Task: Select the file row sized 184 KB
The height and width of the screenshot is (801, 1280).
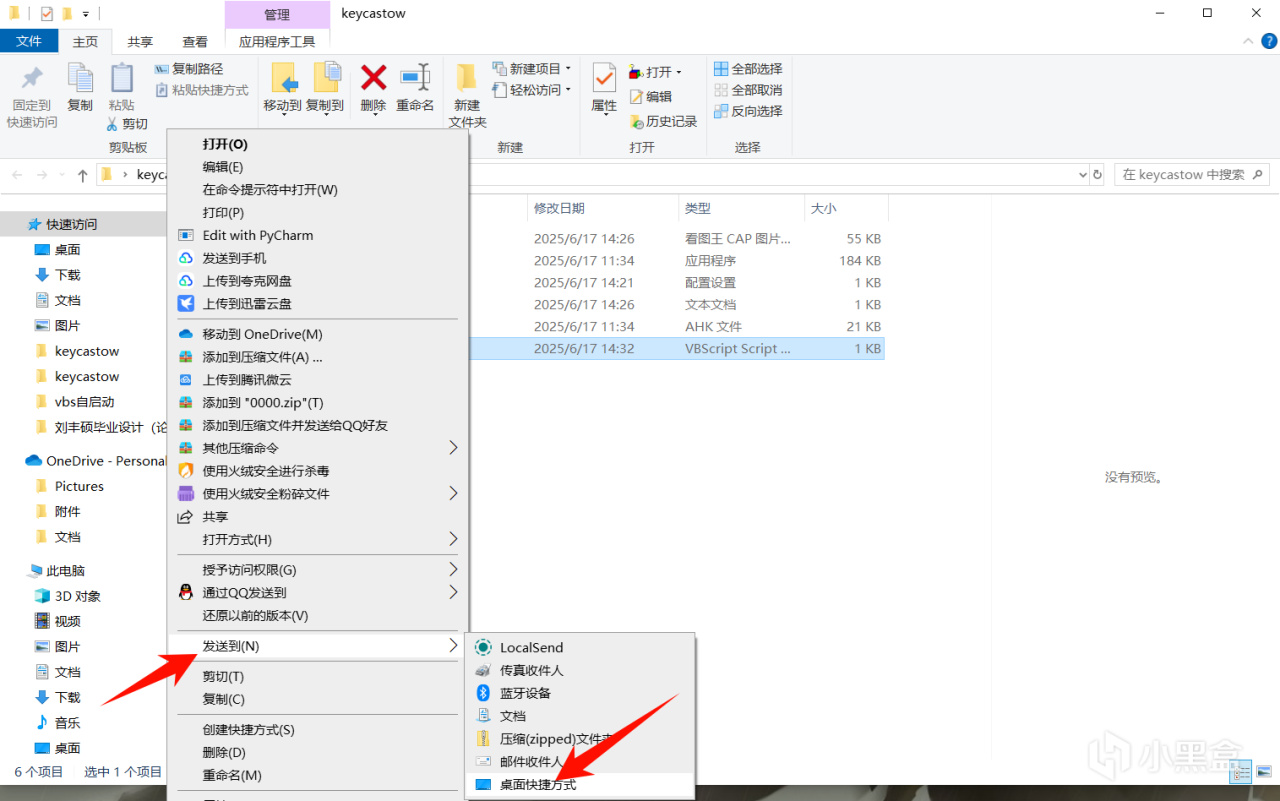Action: pyautogui.click(x=676, y=261)
